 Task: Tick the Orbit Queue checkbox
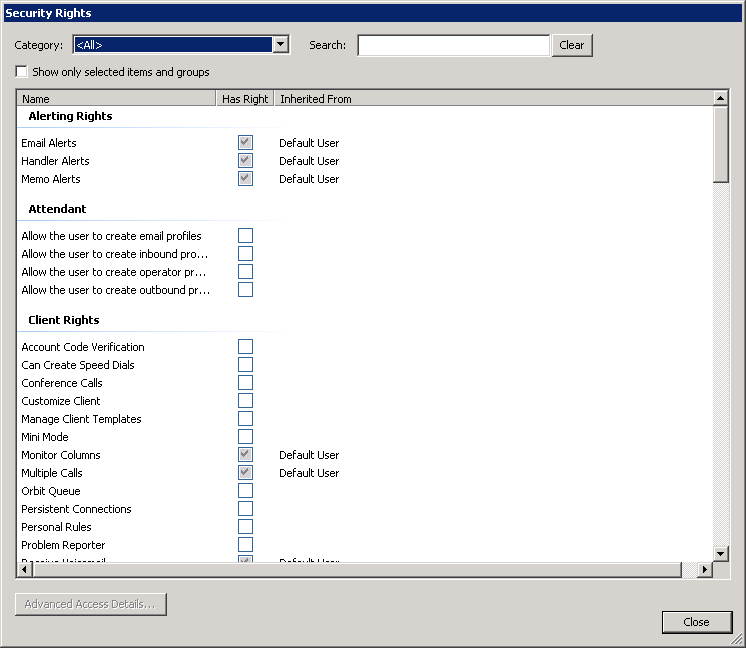point(245,491)
